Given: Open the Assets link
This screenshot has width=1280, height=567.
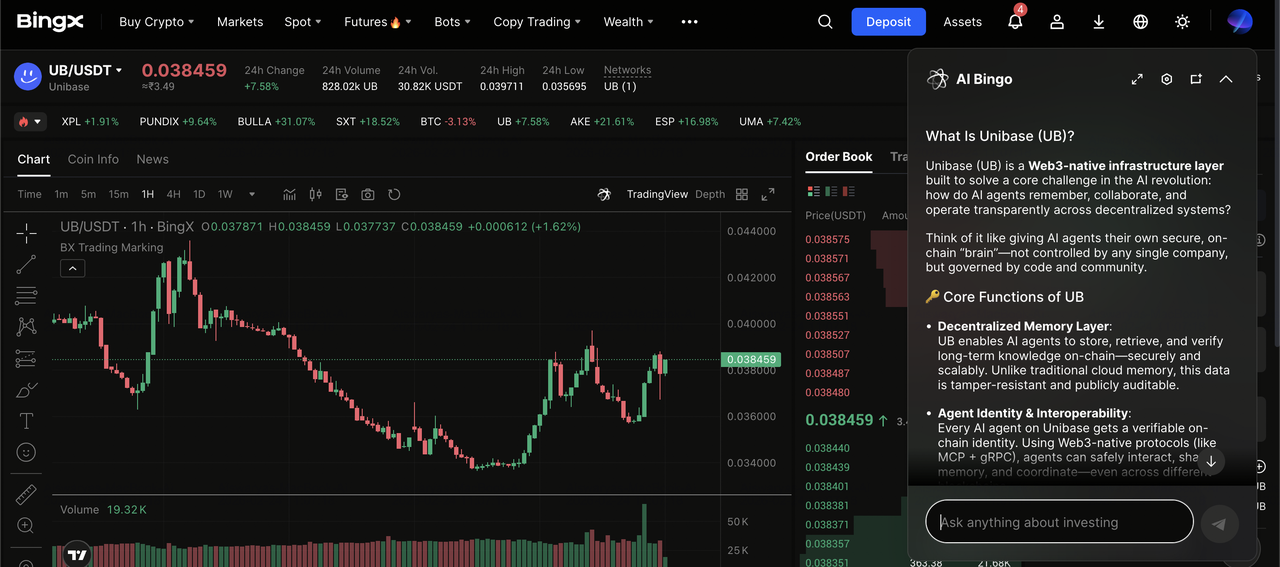Looking at the screenshot, I should (x=962, y=22).
